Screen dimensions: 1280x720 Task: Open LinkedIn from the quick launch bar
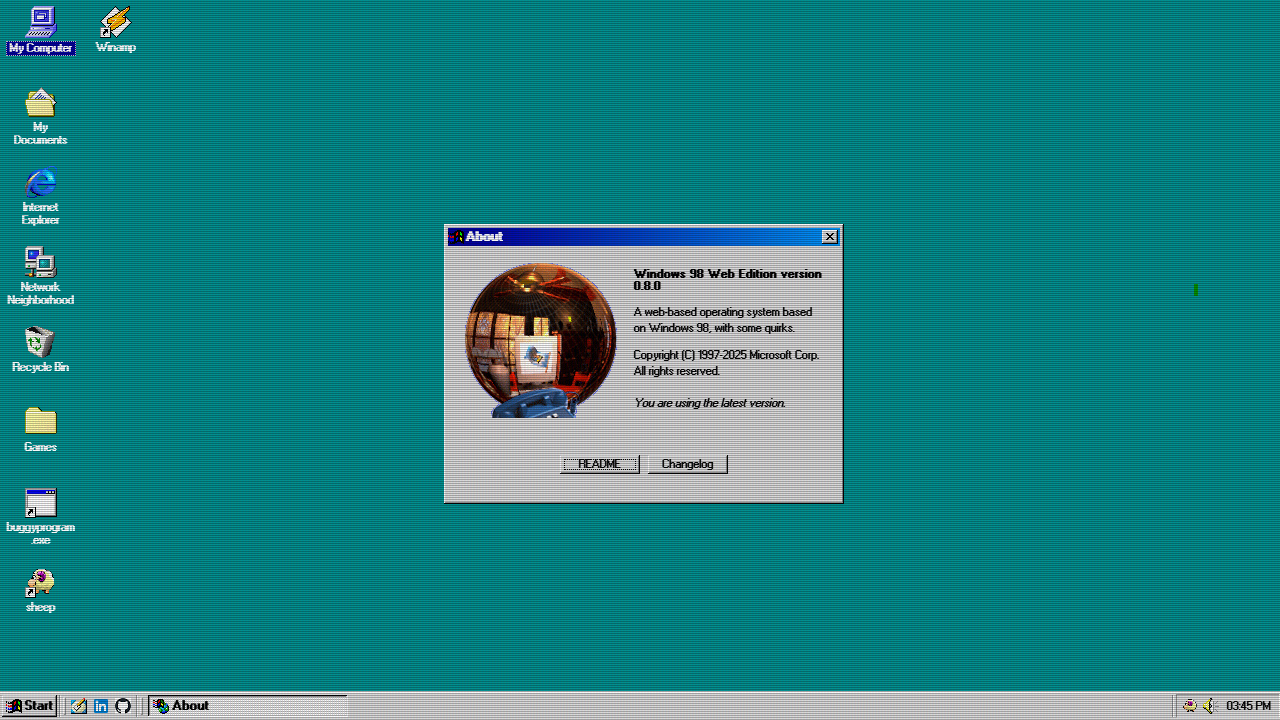[x=100, y=705]
